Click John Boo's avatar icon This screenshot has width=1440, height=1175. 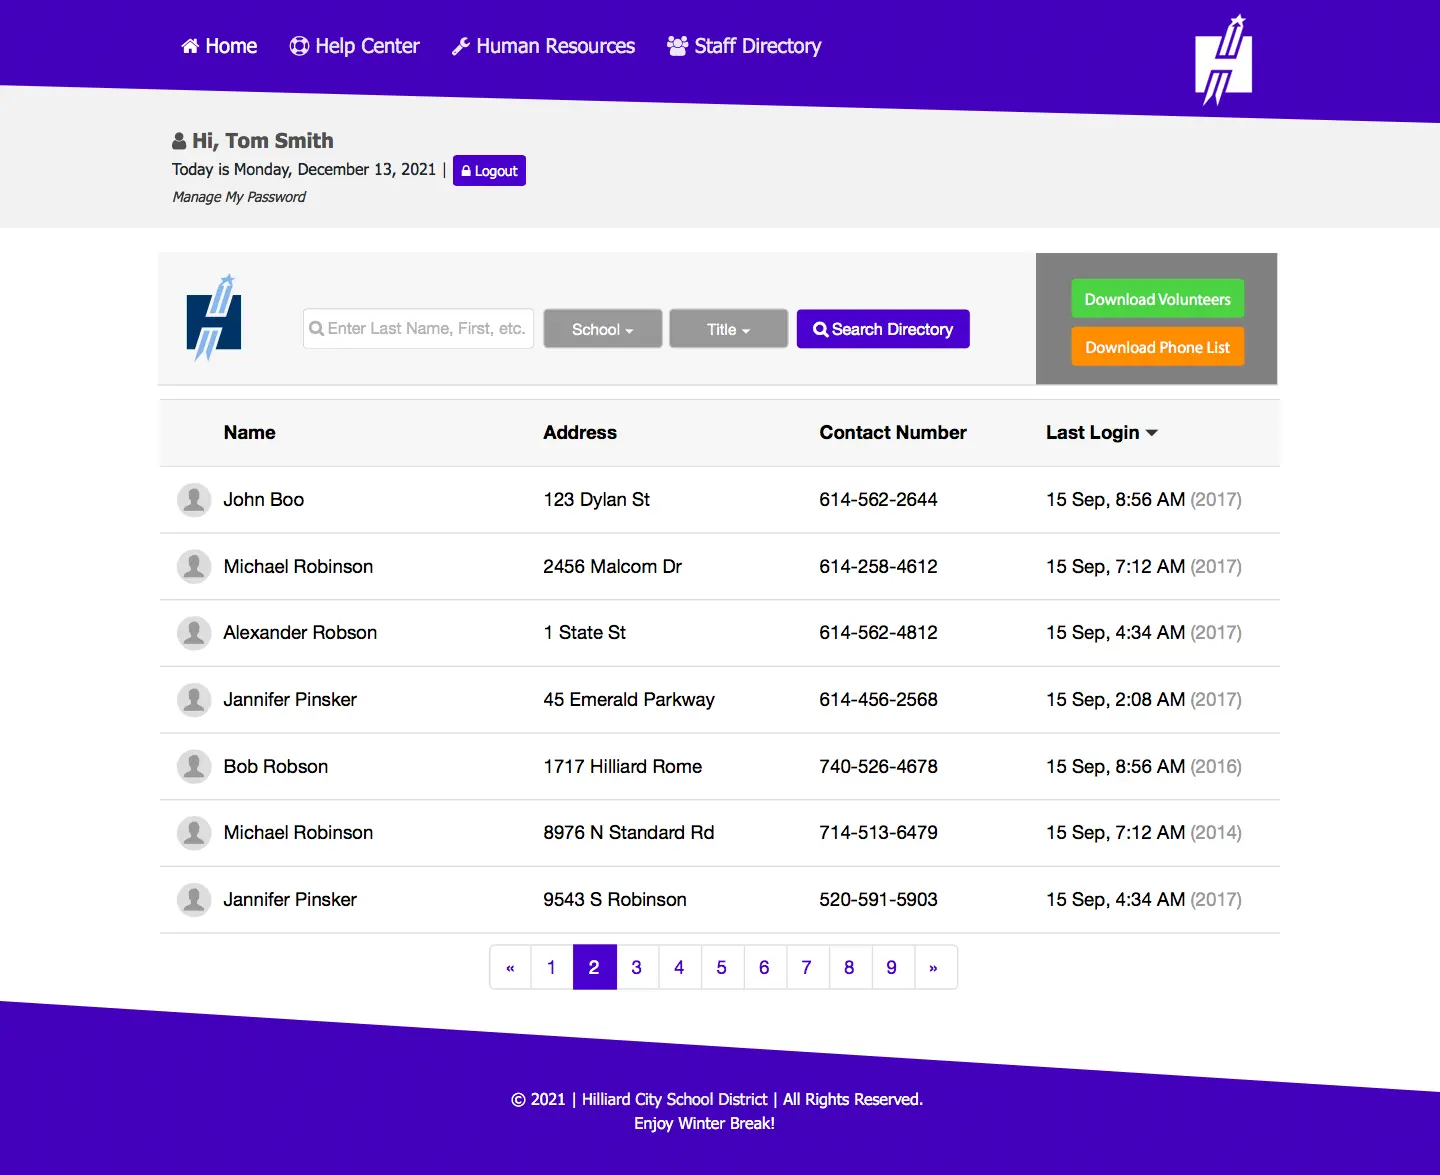click(x=194, y=500)
